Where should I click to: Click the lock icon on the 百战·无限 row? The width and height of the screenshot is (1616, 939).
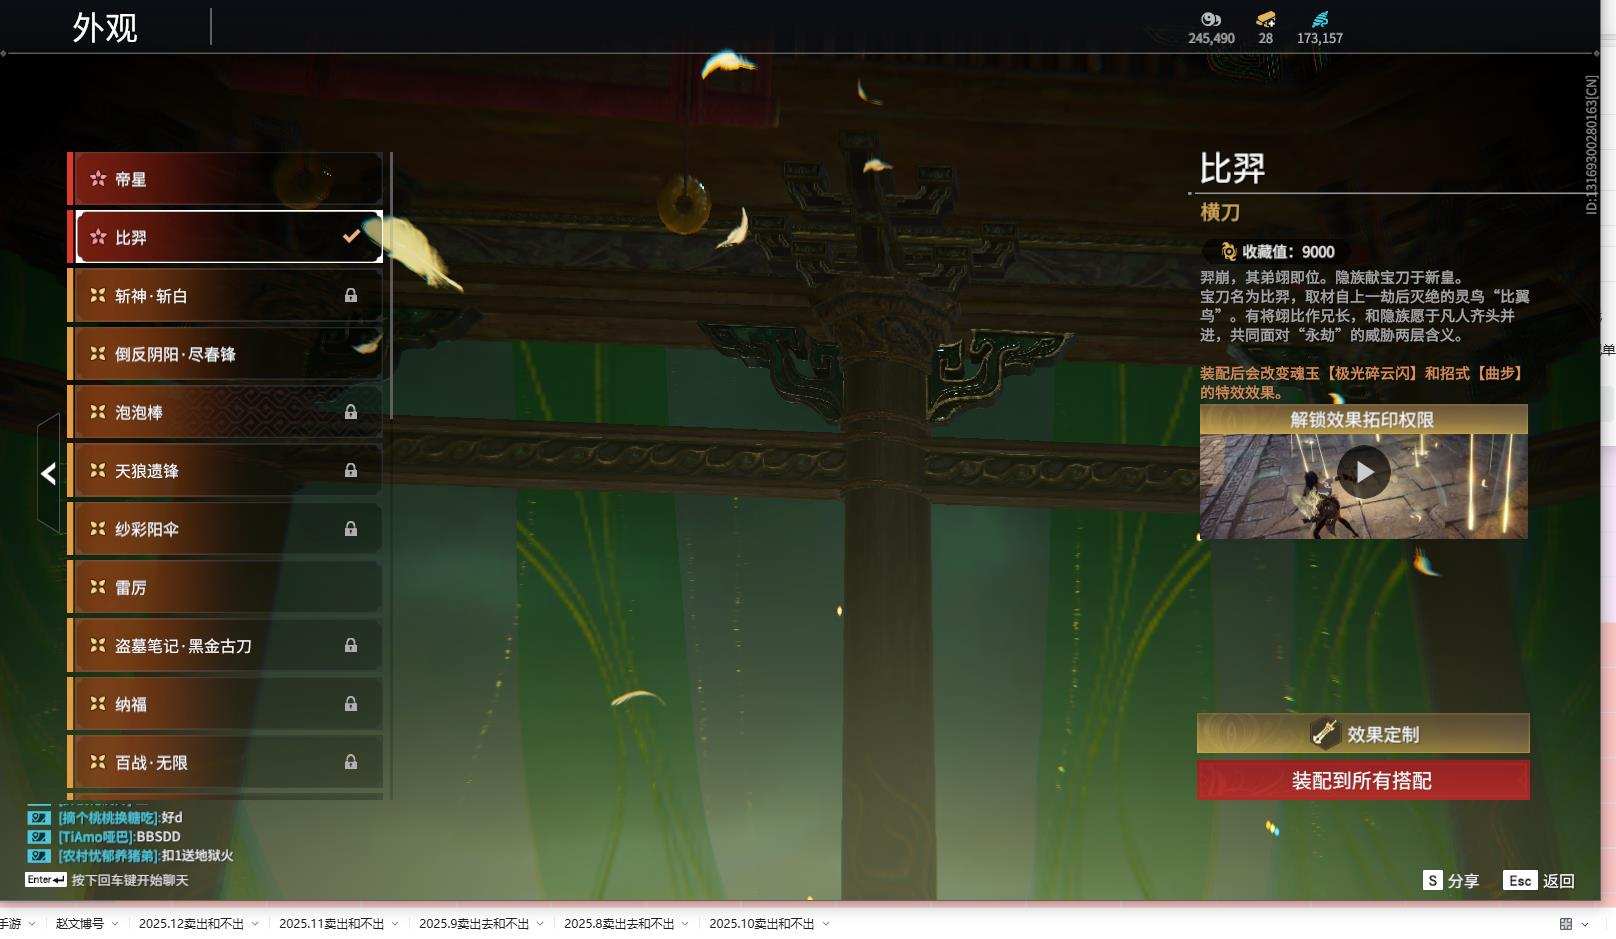point(351,762)
